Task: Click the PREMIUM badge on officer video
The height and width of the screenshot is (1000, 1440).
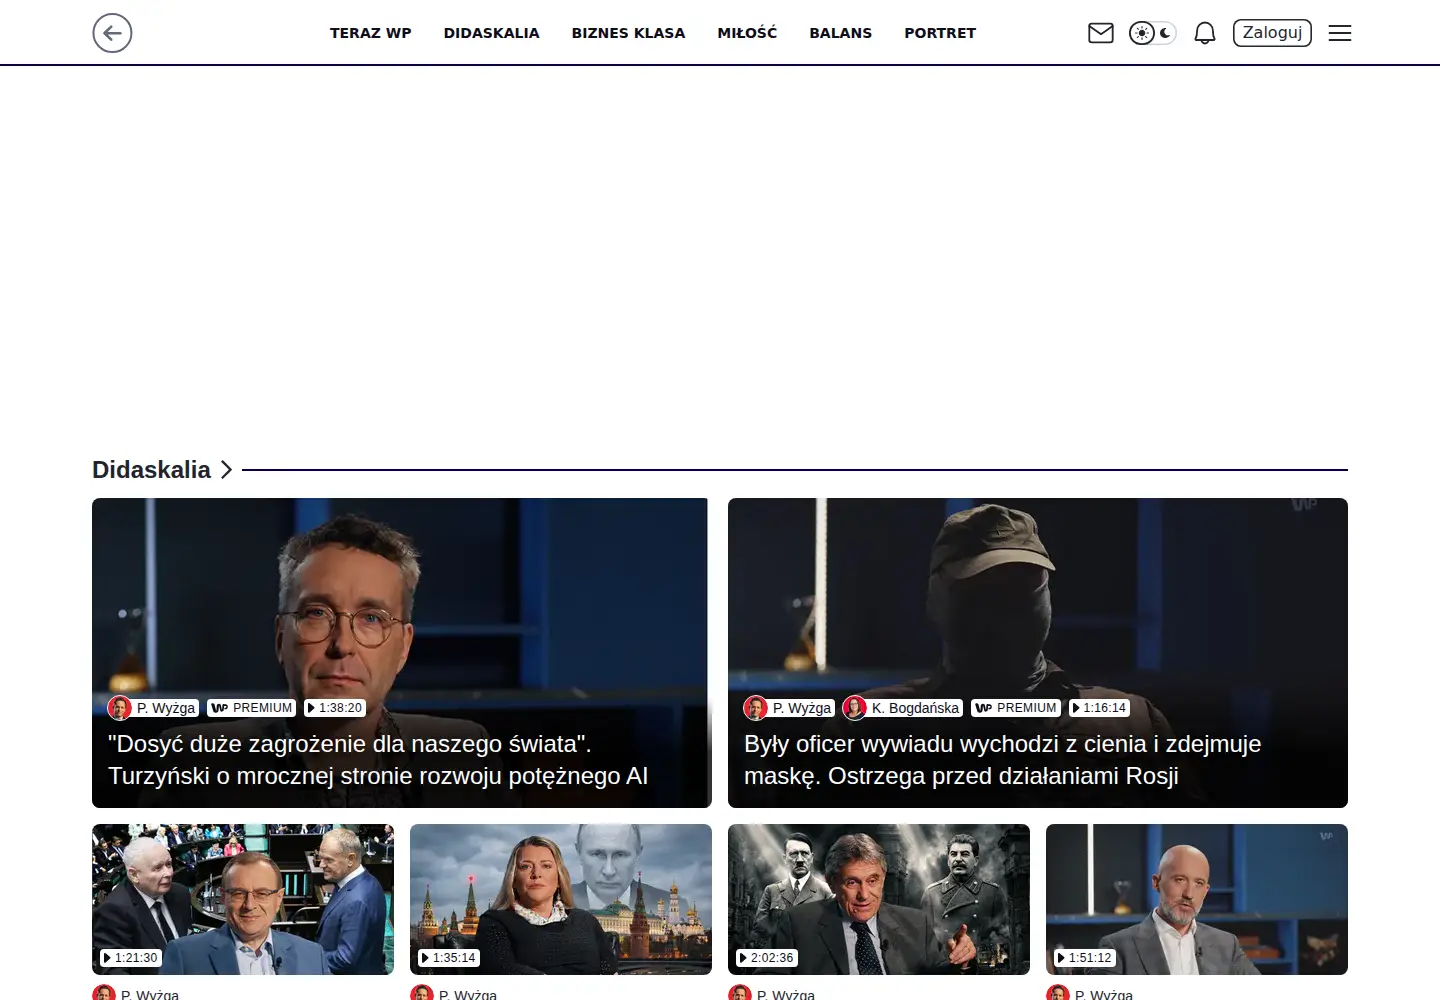Action: tap(1016, 708)
